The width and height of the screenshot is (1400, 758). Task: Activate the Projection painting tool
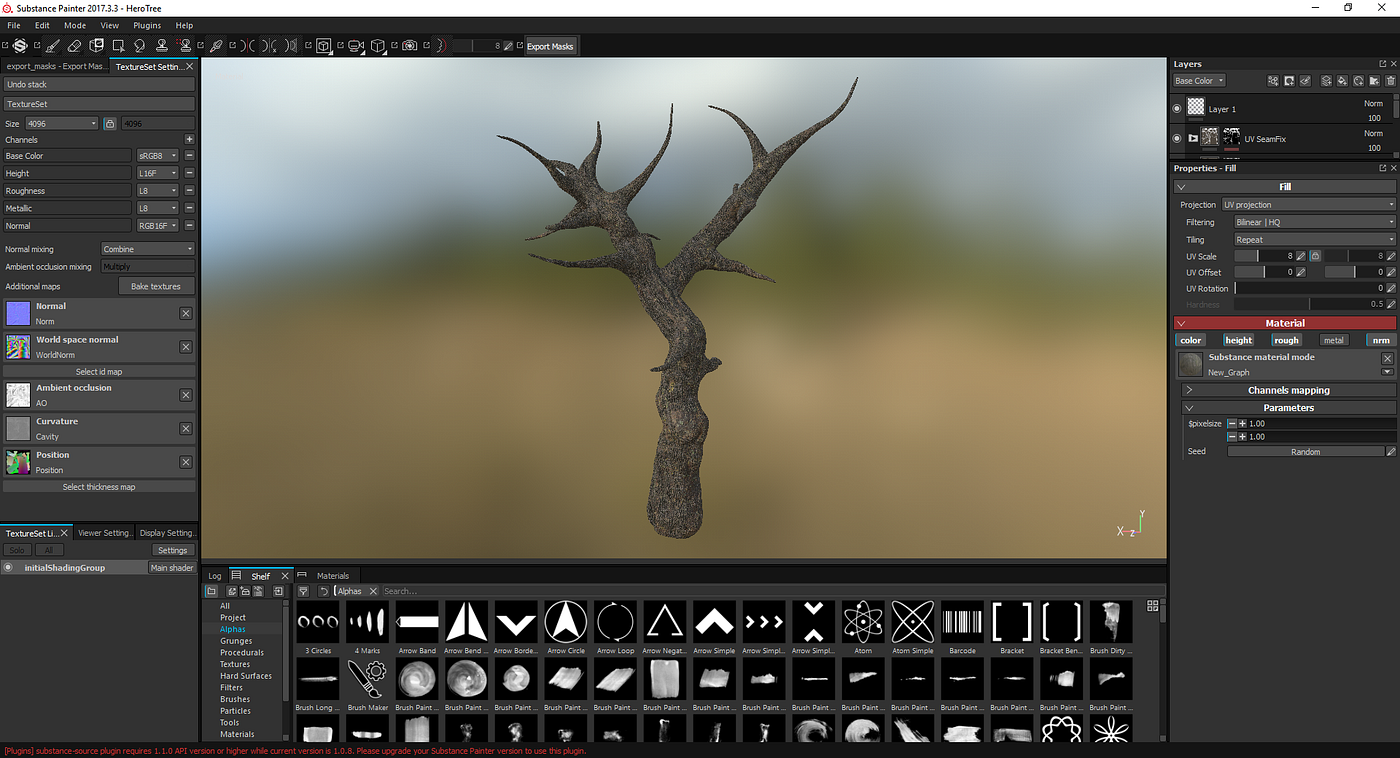click(x=96, y=46)
